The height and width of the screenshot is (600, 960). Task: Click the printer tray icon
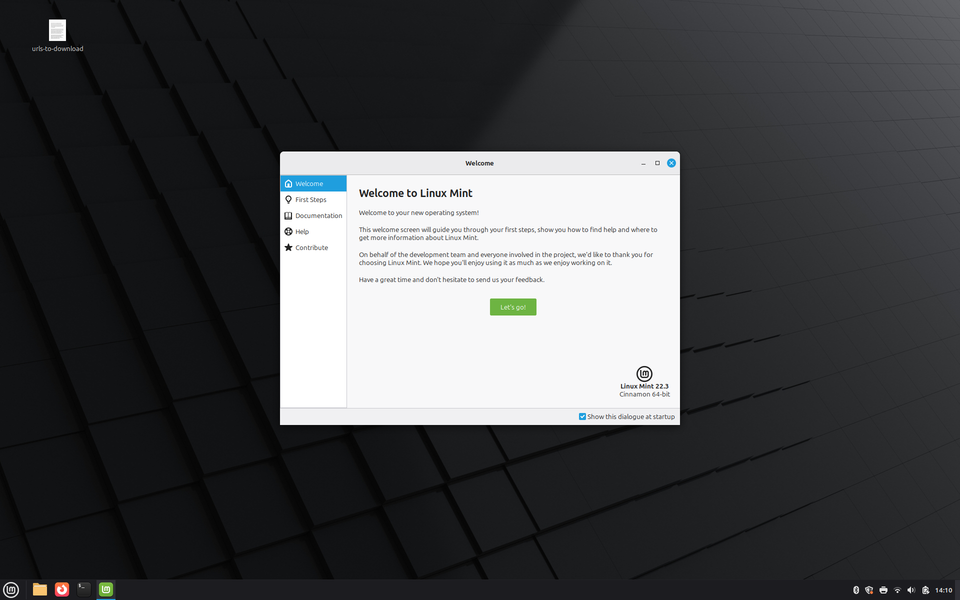[883, 590]
